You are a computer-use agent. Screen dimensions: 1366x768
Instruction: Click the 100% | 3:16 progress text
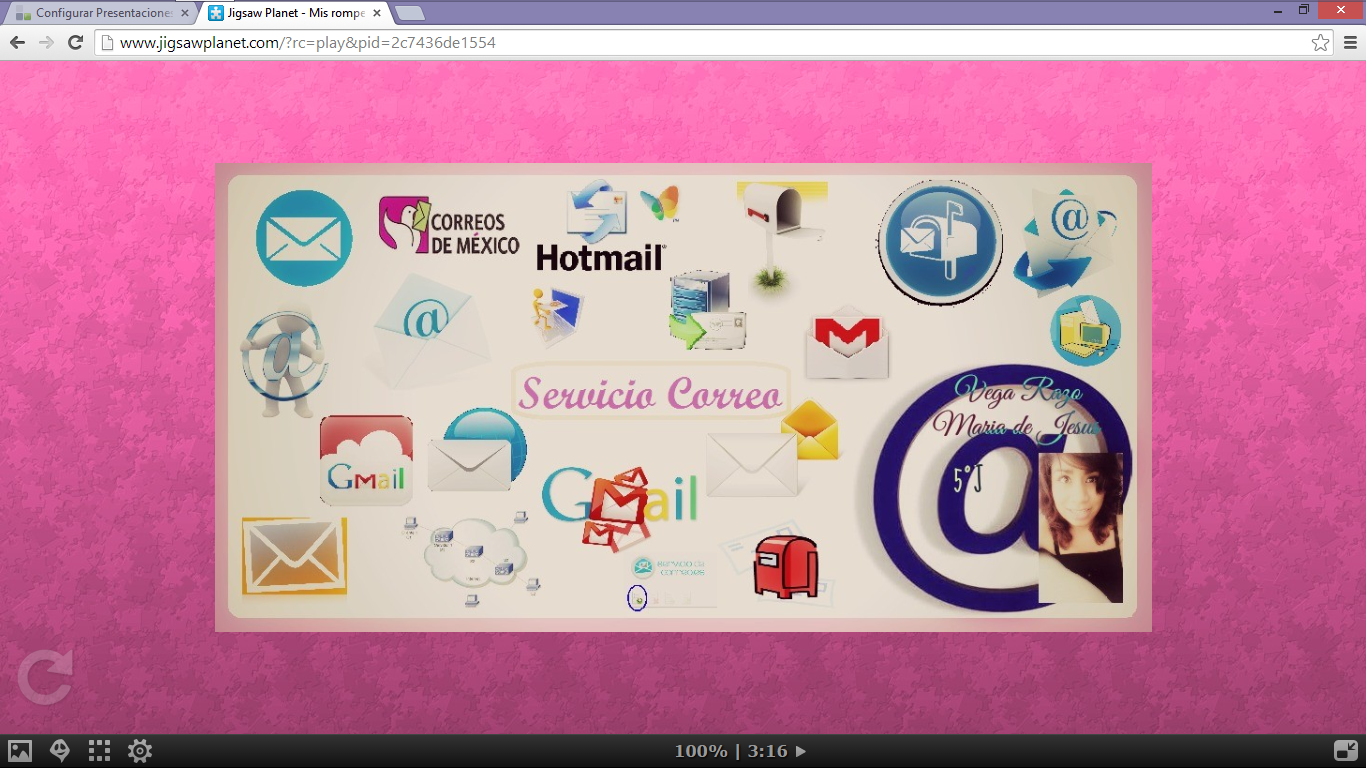coord(731,751)
